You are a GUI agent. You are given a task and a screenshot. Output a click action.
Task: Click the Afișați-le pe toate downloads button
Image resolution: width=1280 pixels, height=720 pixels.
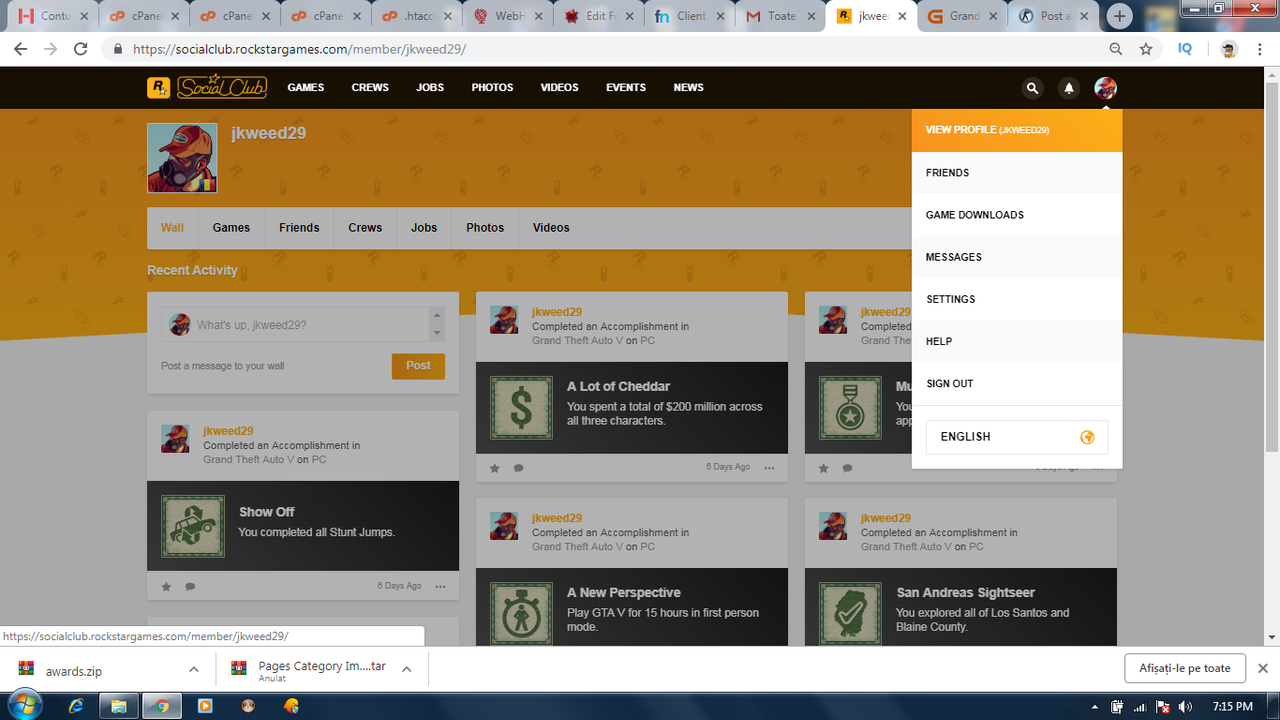1185,668
